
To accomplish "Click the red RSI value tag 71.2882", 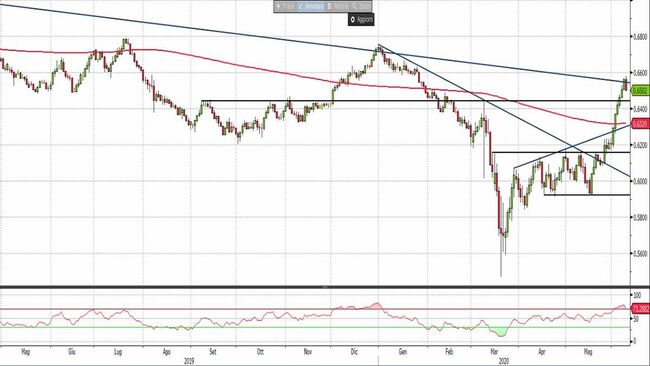I will [640, 309].
